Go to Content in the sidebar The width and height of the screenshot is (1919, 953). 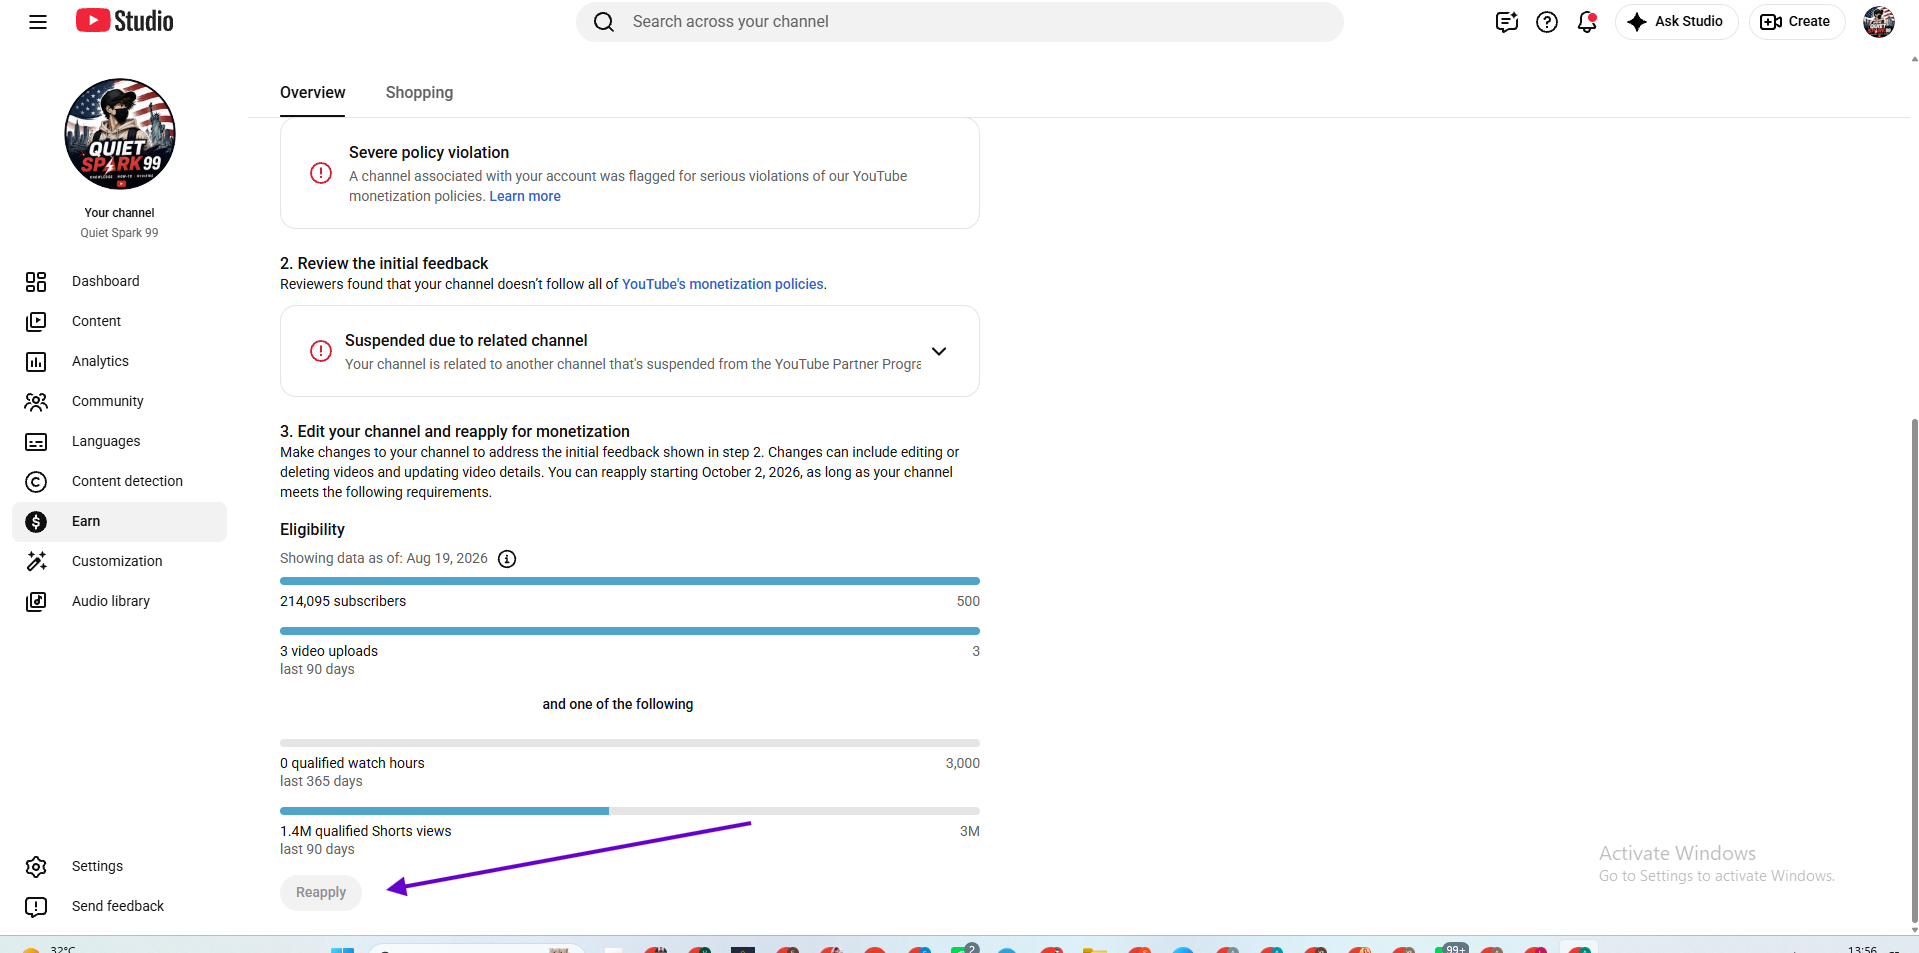[120, 322]
